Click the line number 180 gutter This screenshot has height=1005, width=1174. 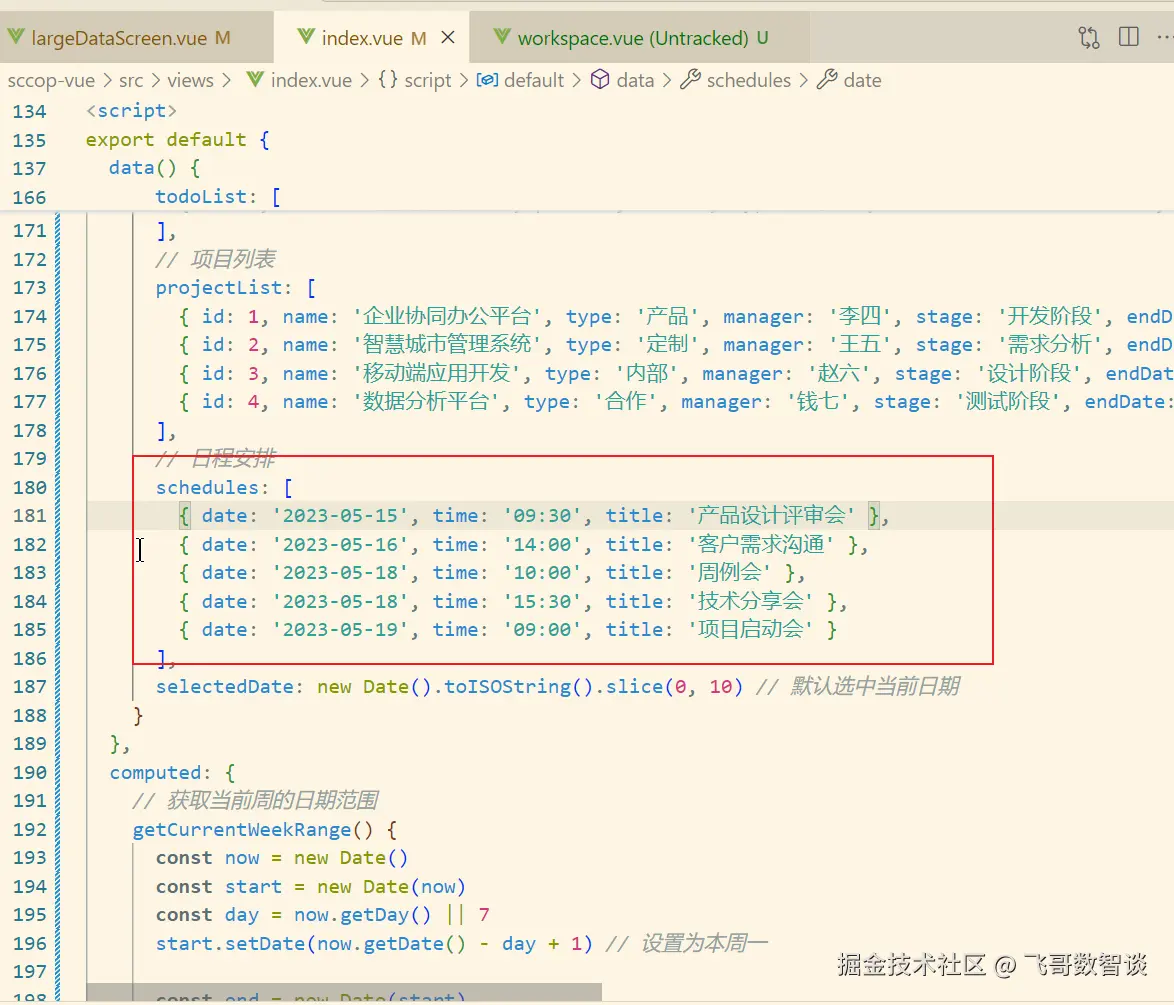[x=30, y=488]
